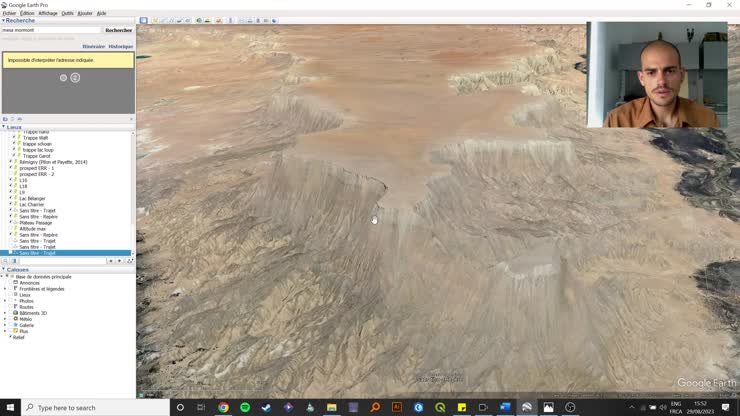Click the Rechercher button
The height and width of the screenshot is (416, 740).
point(118,30)
